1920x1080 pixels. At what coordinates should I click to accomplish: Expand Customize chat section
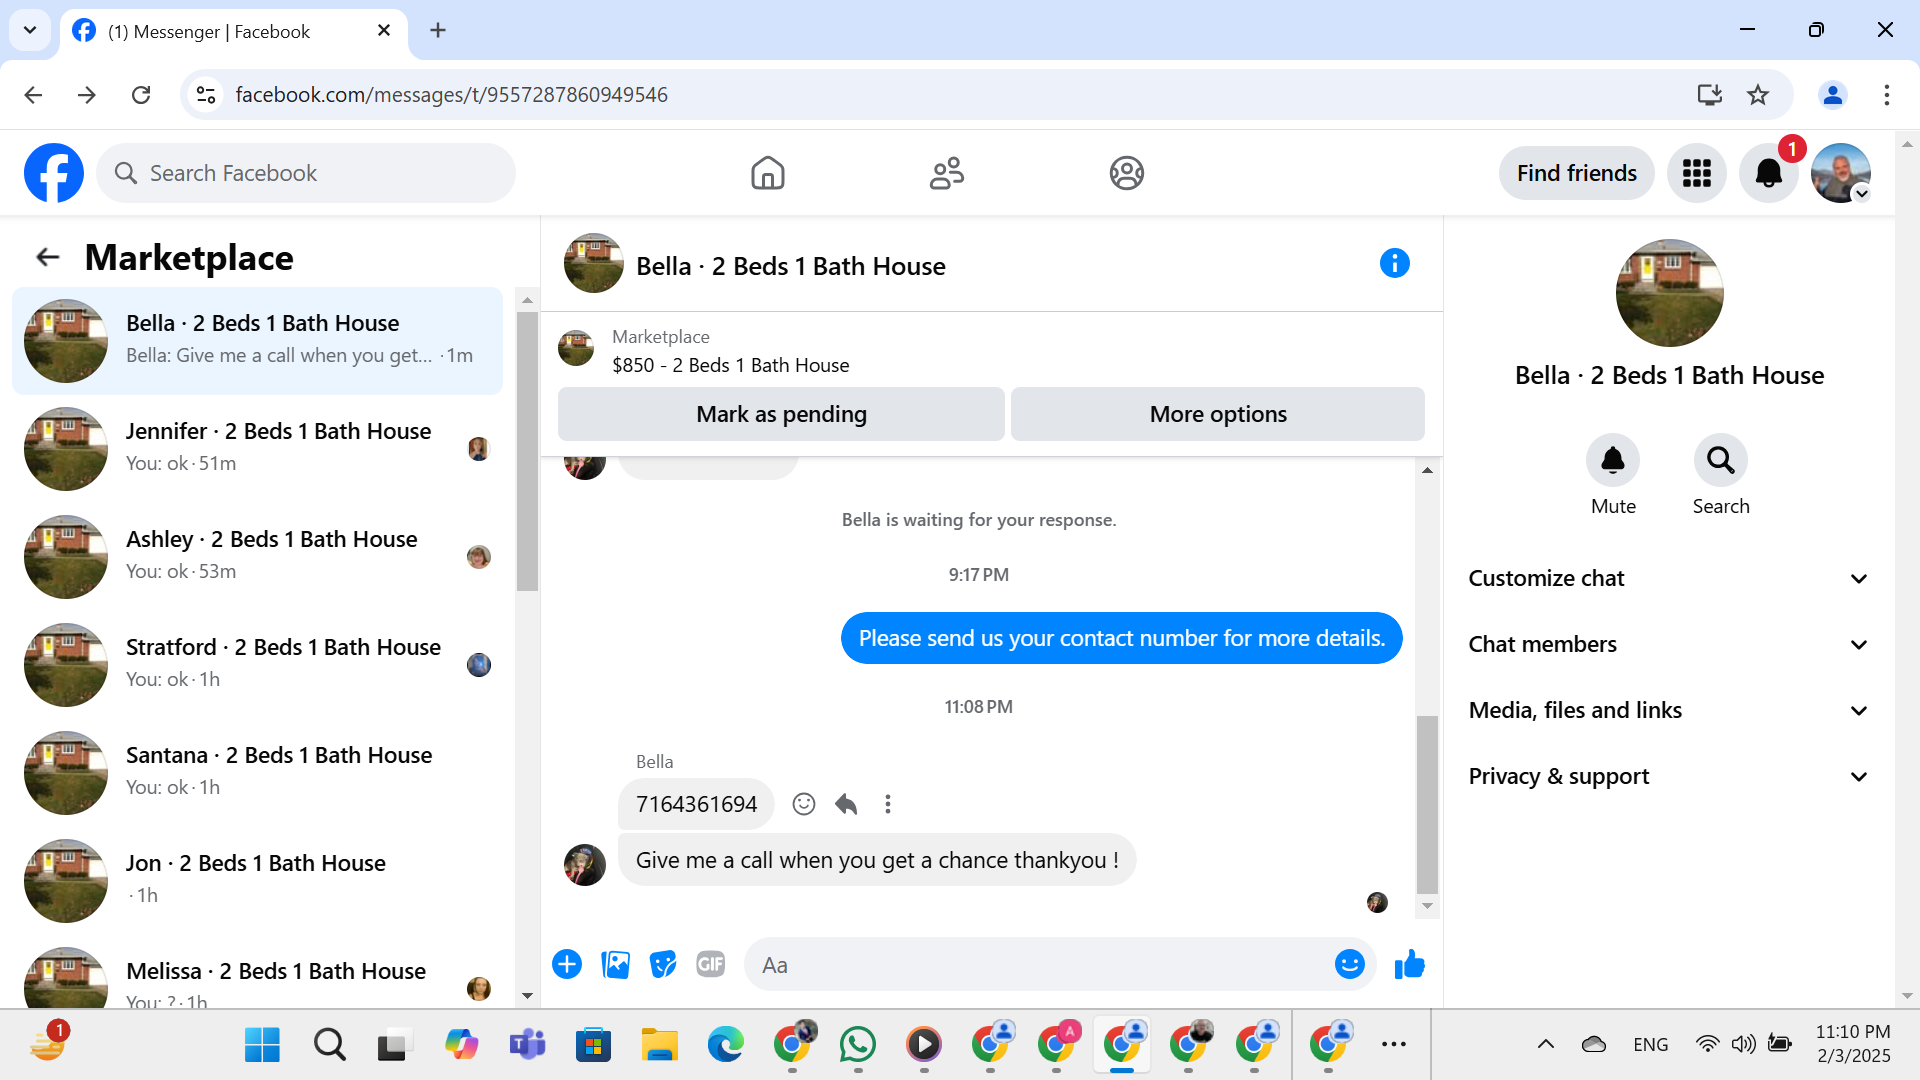pos(1668,578)
